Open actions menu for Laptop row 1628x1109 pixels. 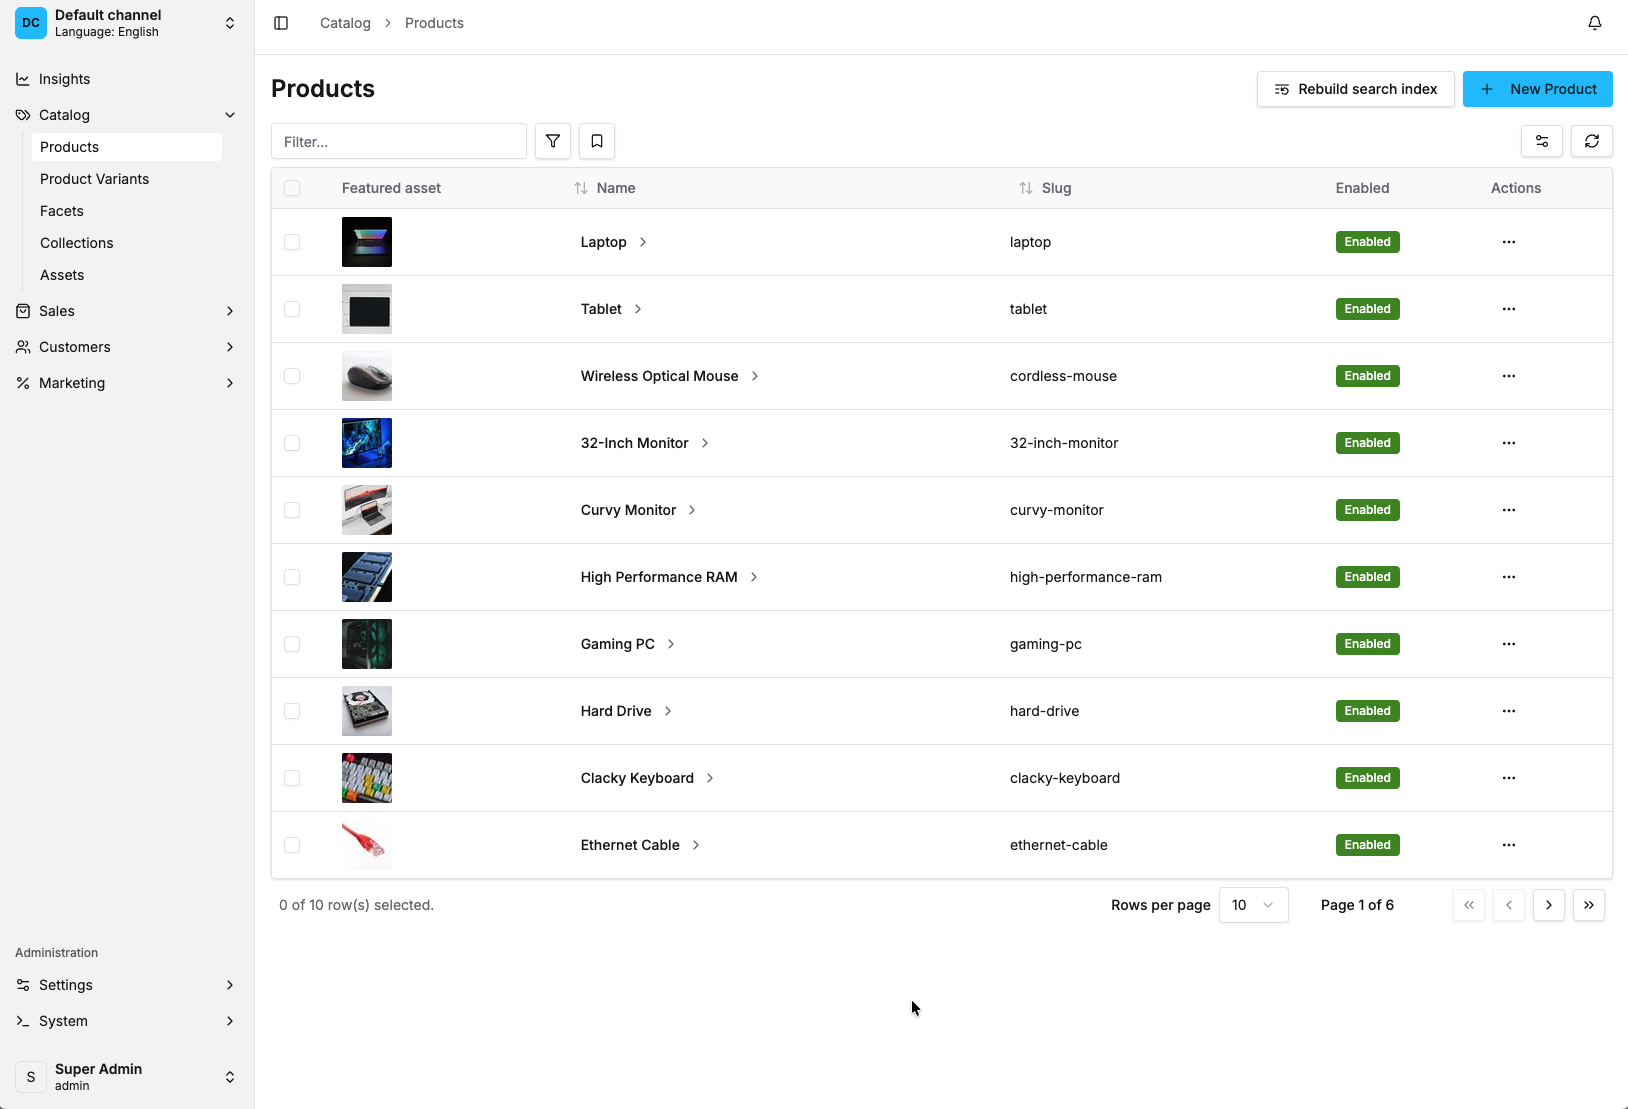1509,242
